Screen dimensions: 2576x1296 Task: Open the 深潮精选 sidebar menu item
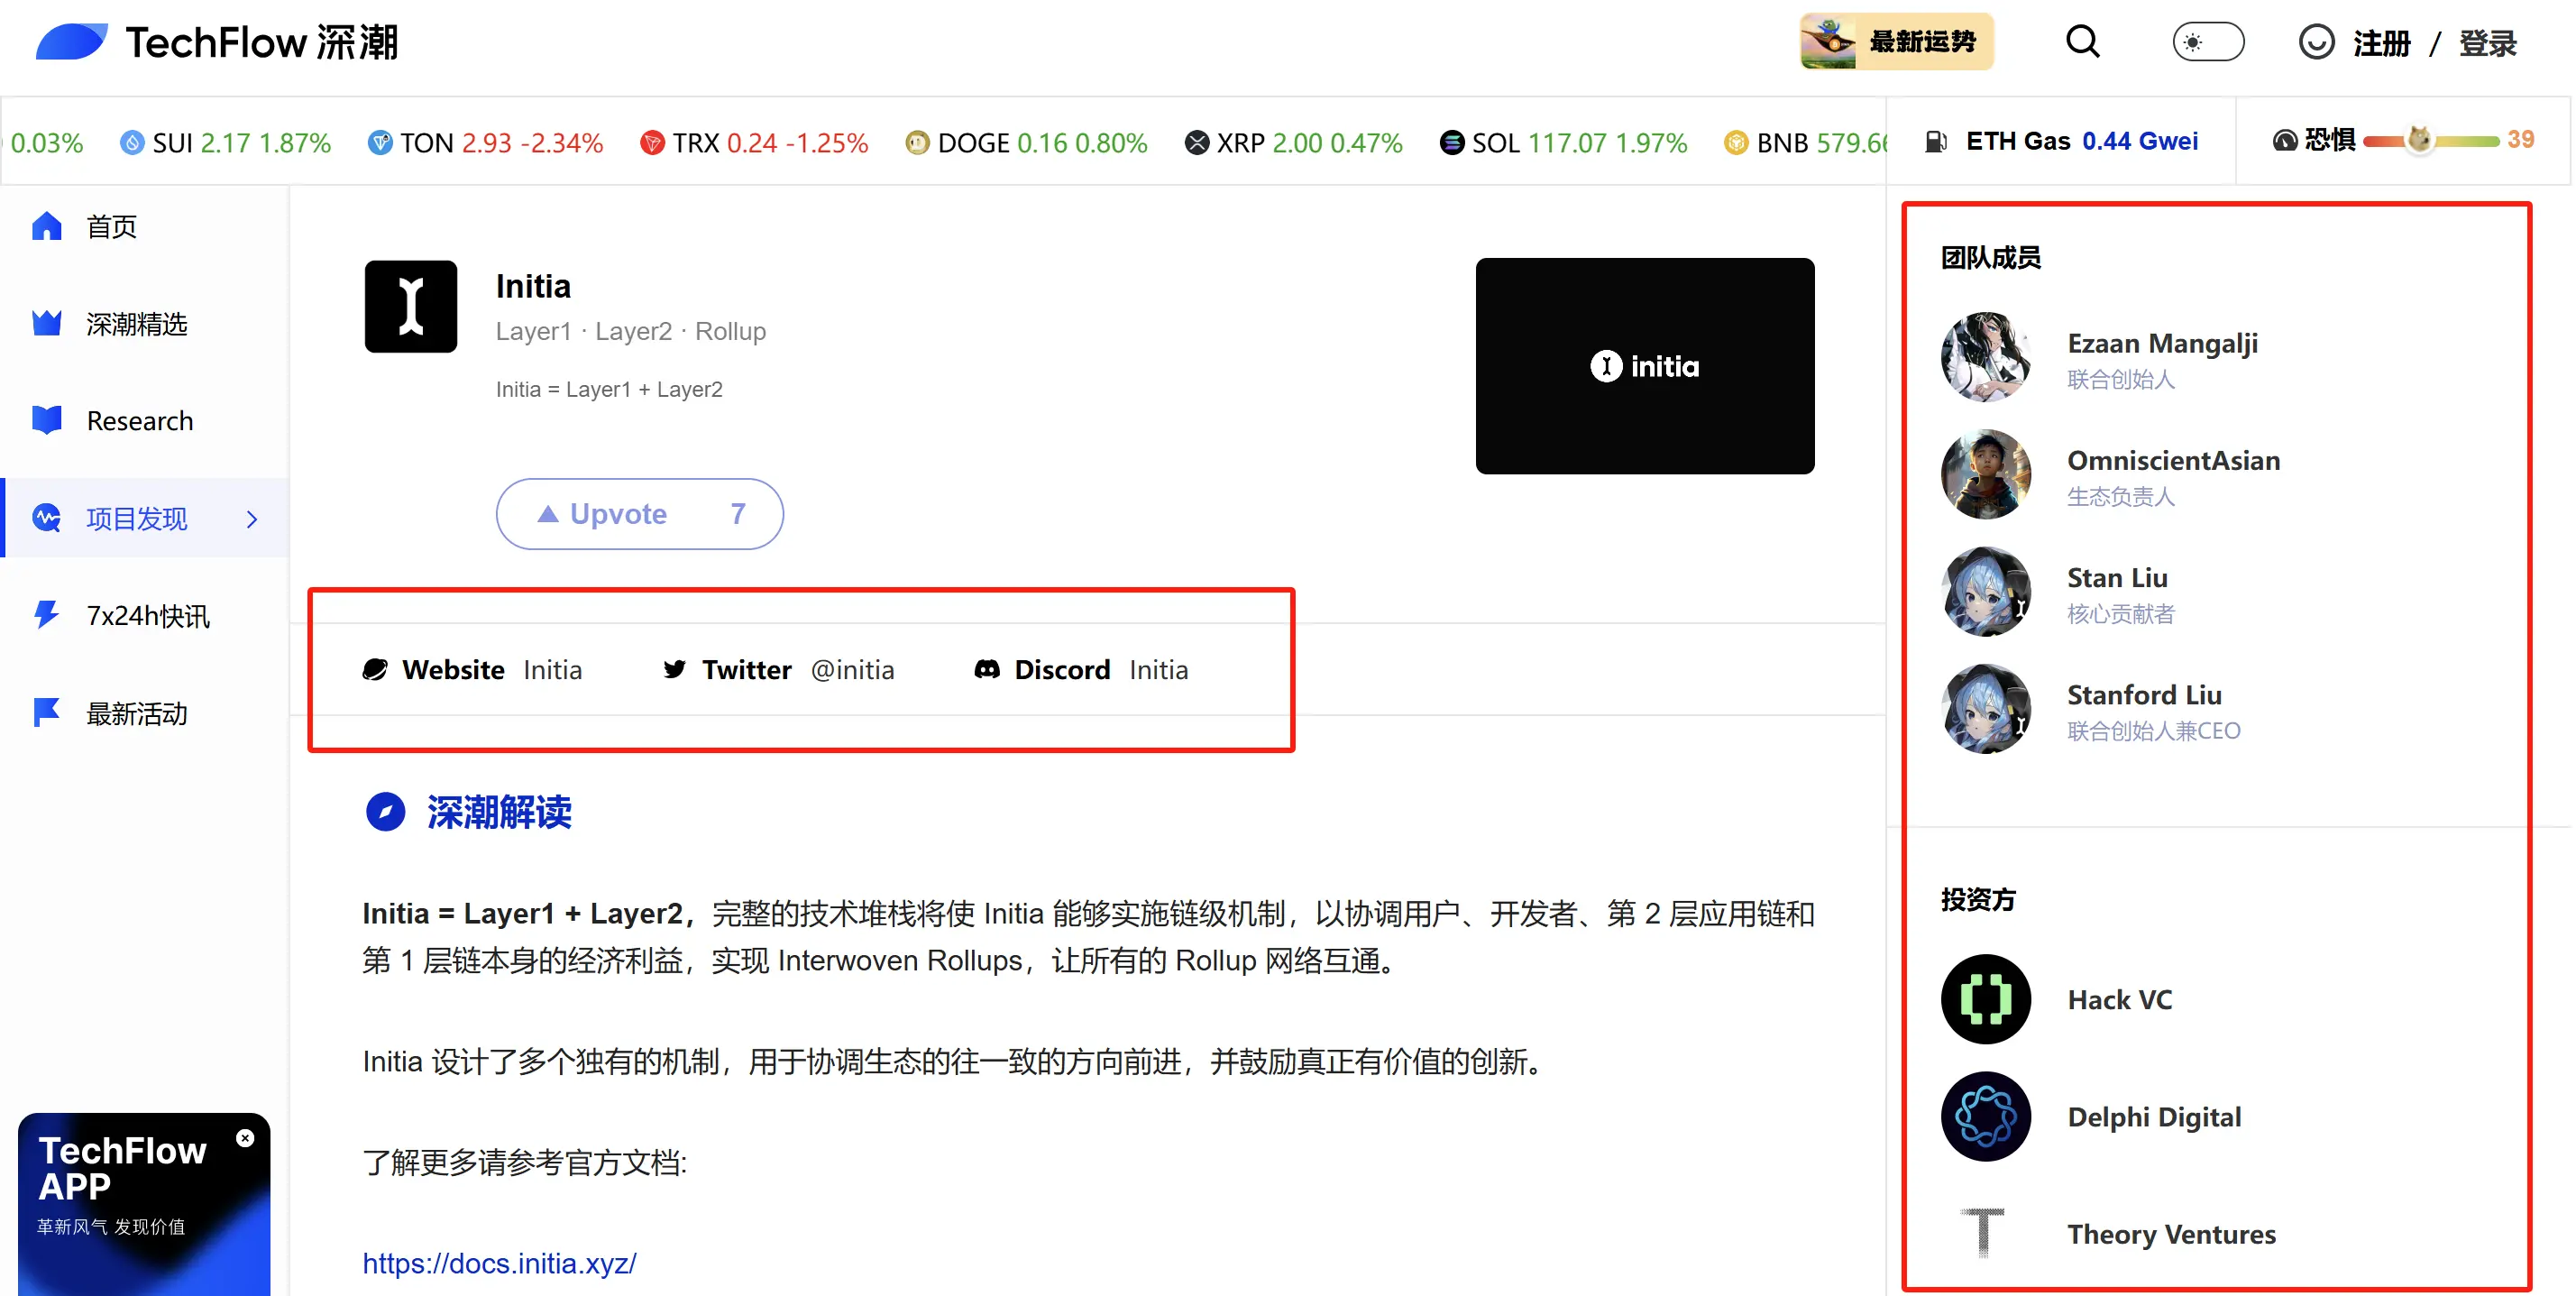(137, 323)
